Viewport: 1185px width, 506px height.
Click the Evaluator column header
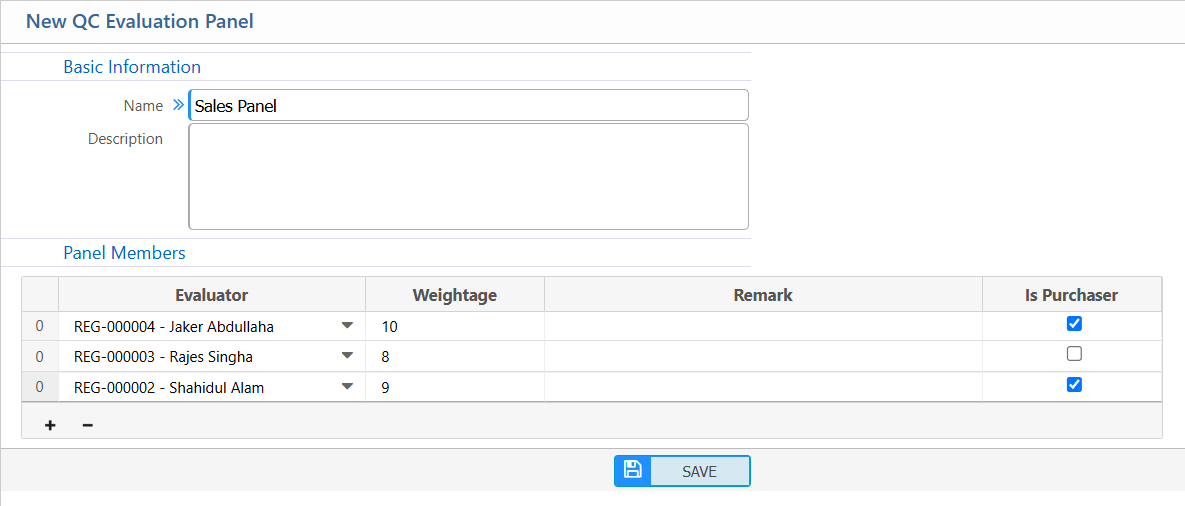coord(212,295)
